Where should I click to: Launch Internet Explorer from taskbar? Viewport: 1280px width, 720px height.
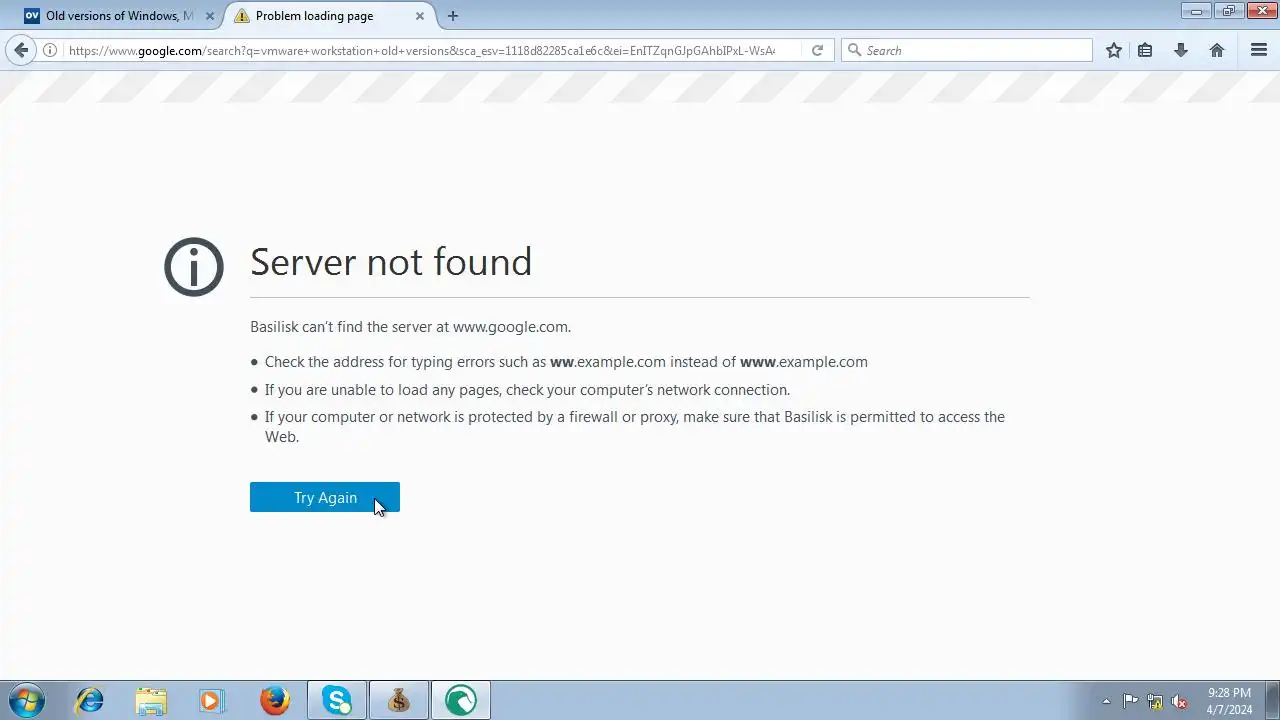coord(90,700)
